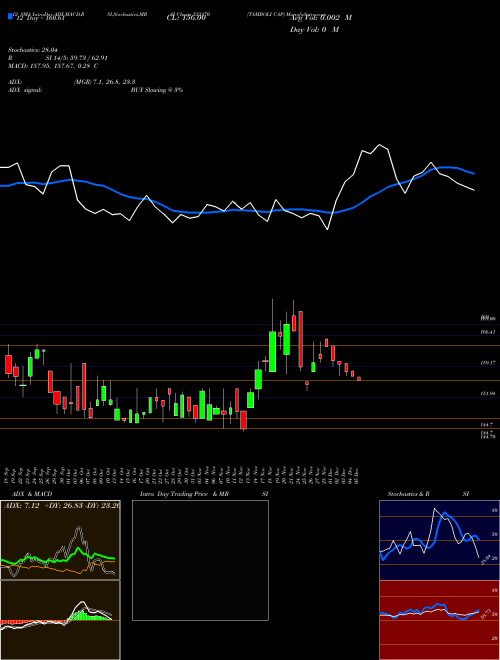Screen dimensions: 500x660
Task: Click the blue 12 Day SMA legend square
Action: (10, 16)
